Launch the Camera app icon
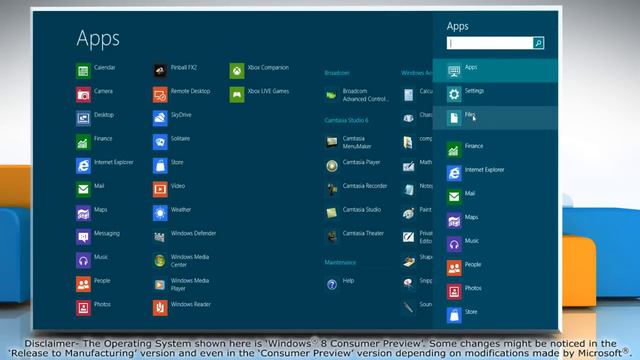This screenshot has width=640, height=360. 83,95
